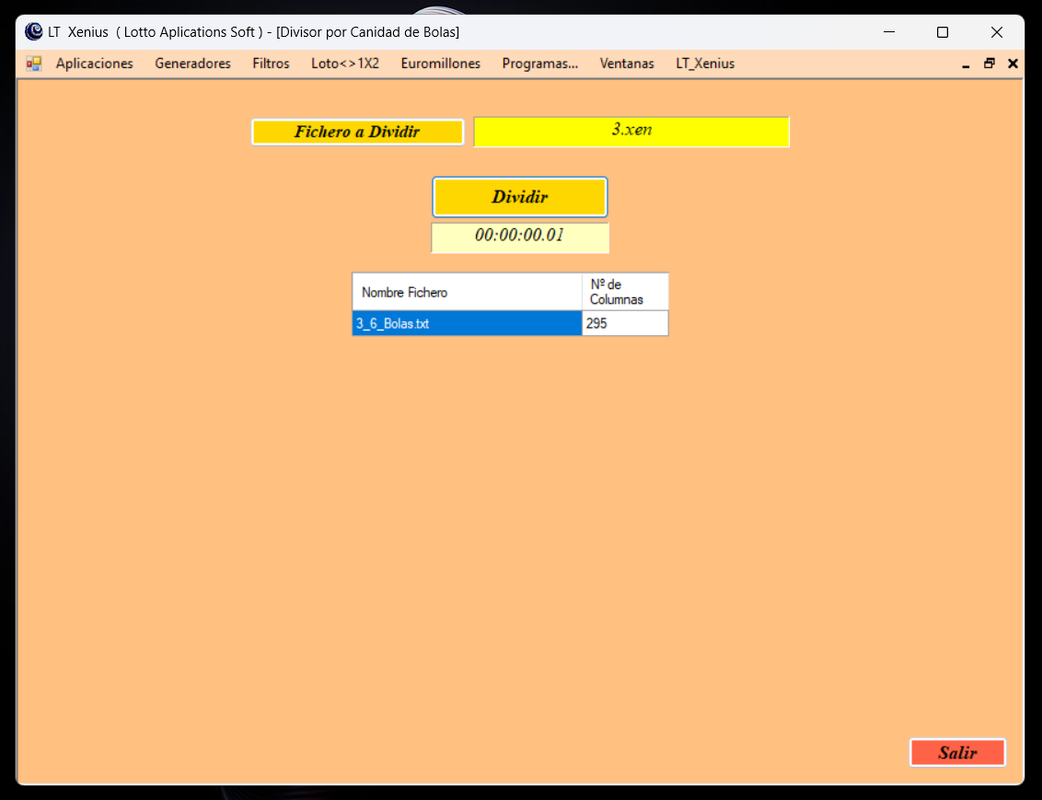Open the Programas... menu
The width and height of the screenshot is (1042, 800).
click(x=540, y=64)
